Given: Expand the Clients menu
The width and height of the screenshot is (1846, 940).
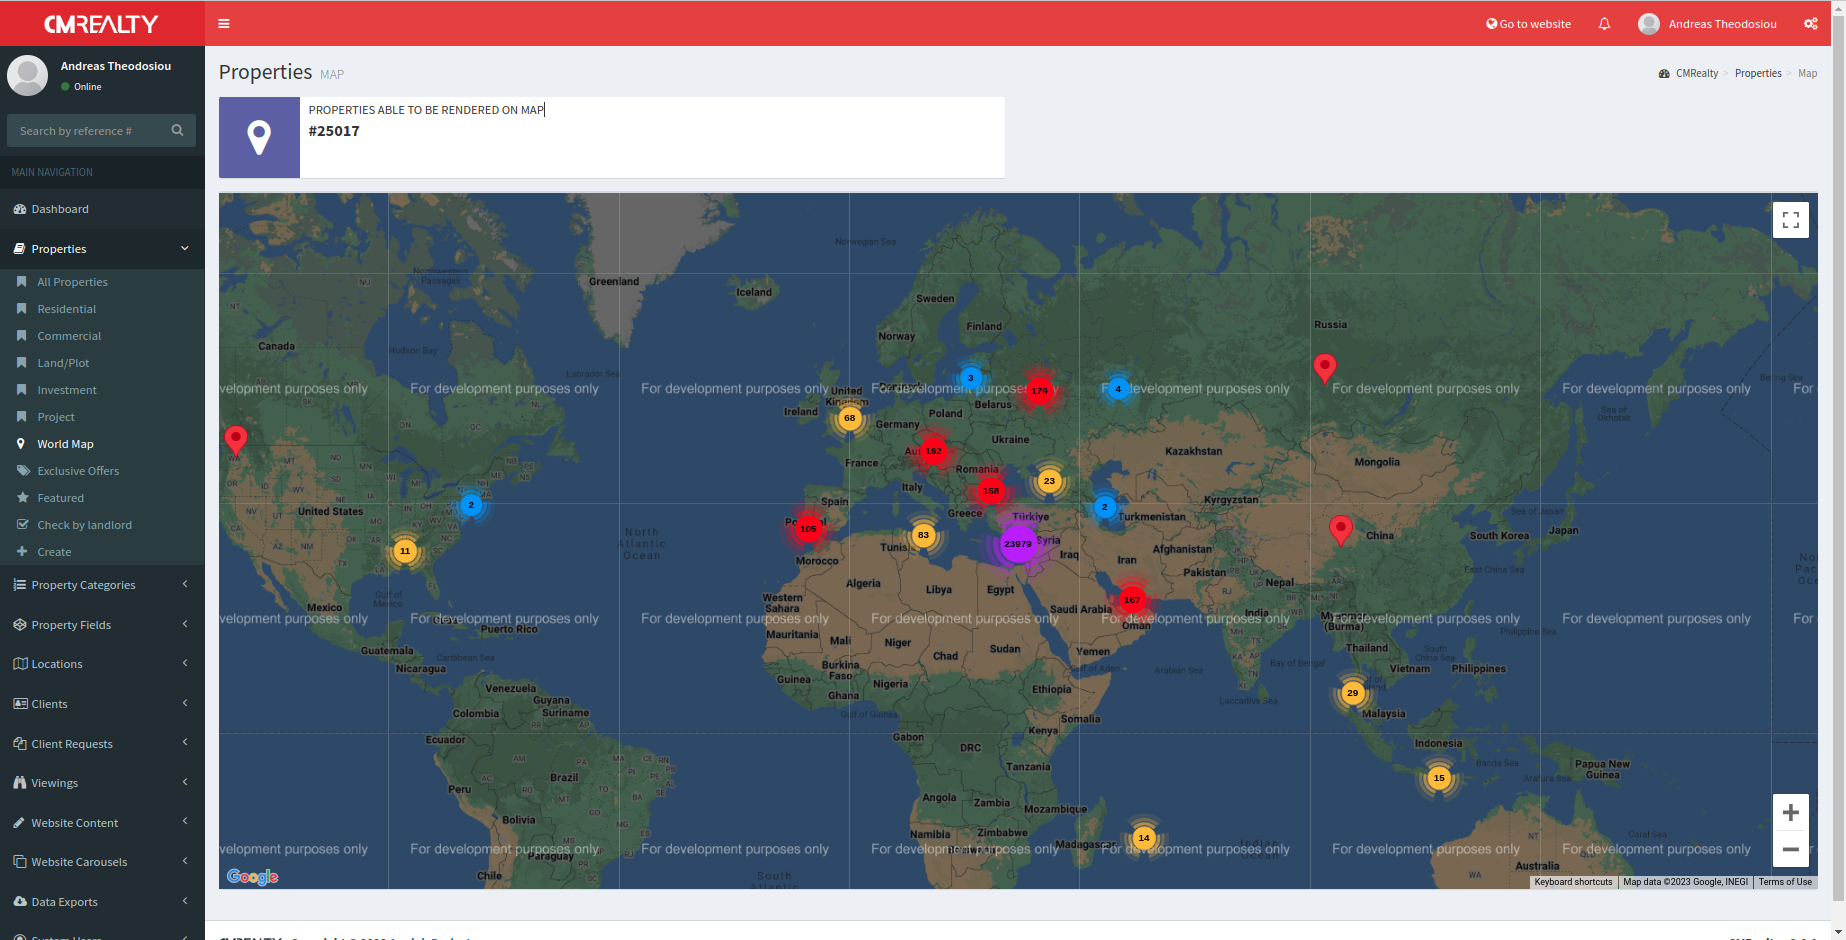Looking at the screenshot, I should pos(102,704).
